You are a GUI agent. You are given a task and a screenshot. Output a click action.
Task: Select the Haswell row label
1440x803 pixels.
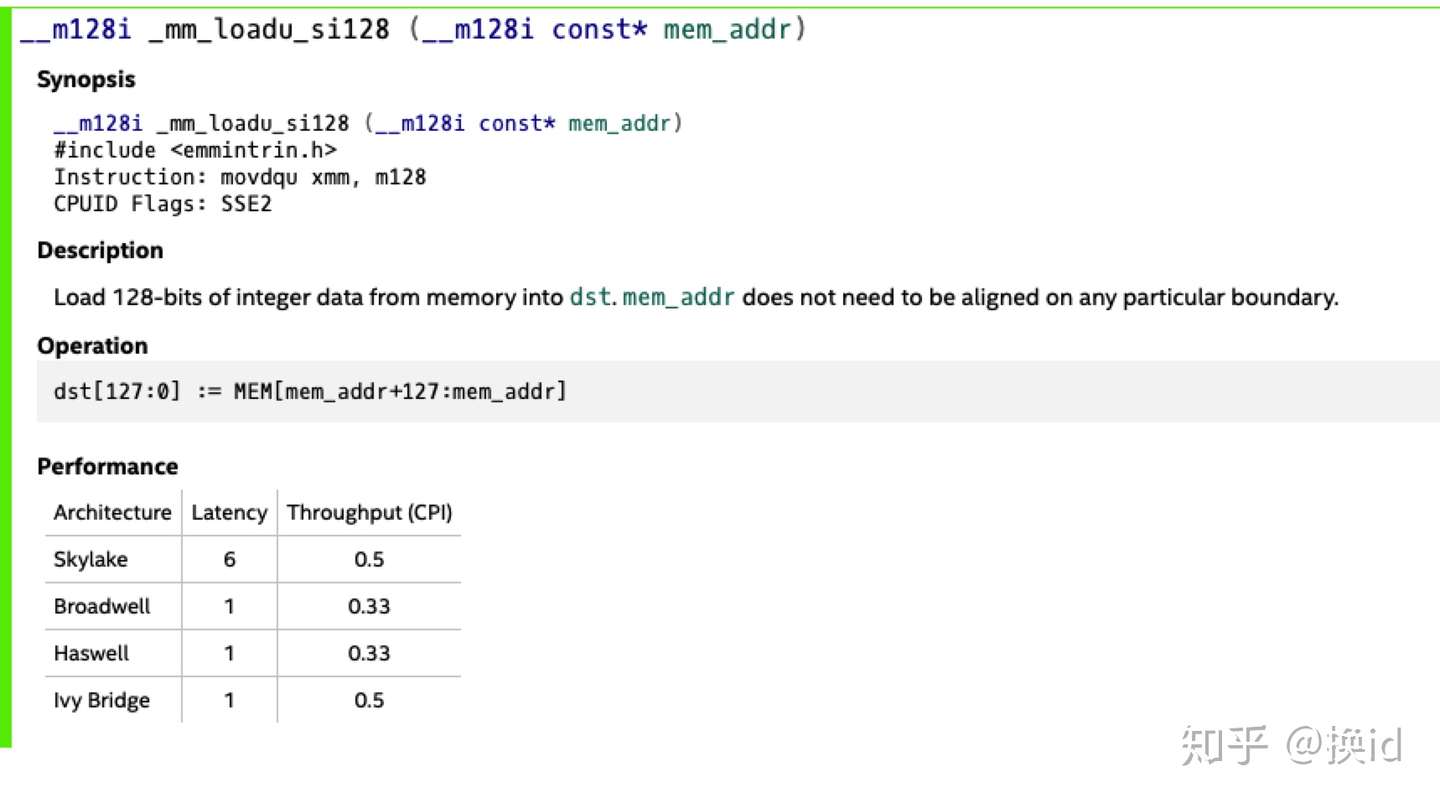[x=92, y=654]
